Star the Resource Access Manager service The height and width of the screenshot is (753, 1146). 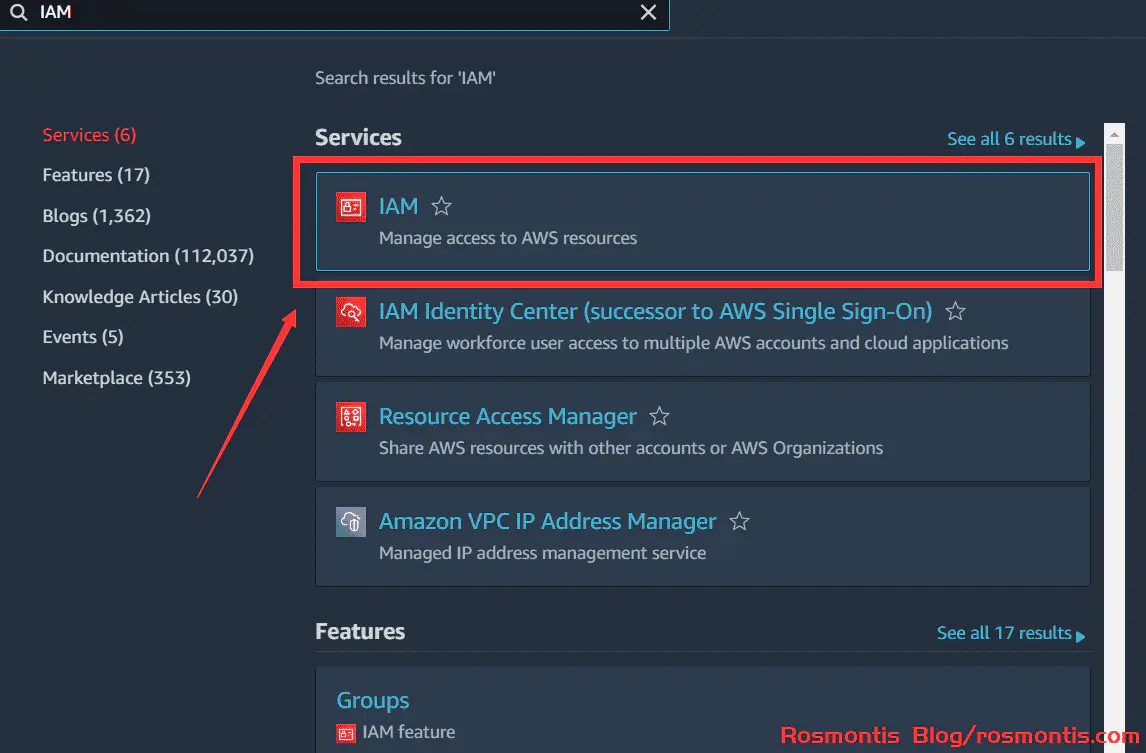click(659, 416)
